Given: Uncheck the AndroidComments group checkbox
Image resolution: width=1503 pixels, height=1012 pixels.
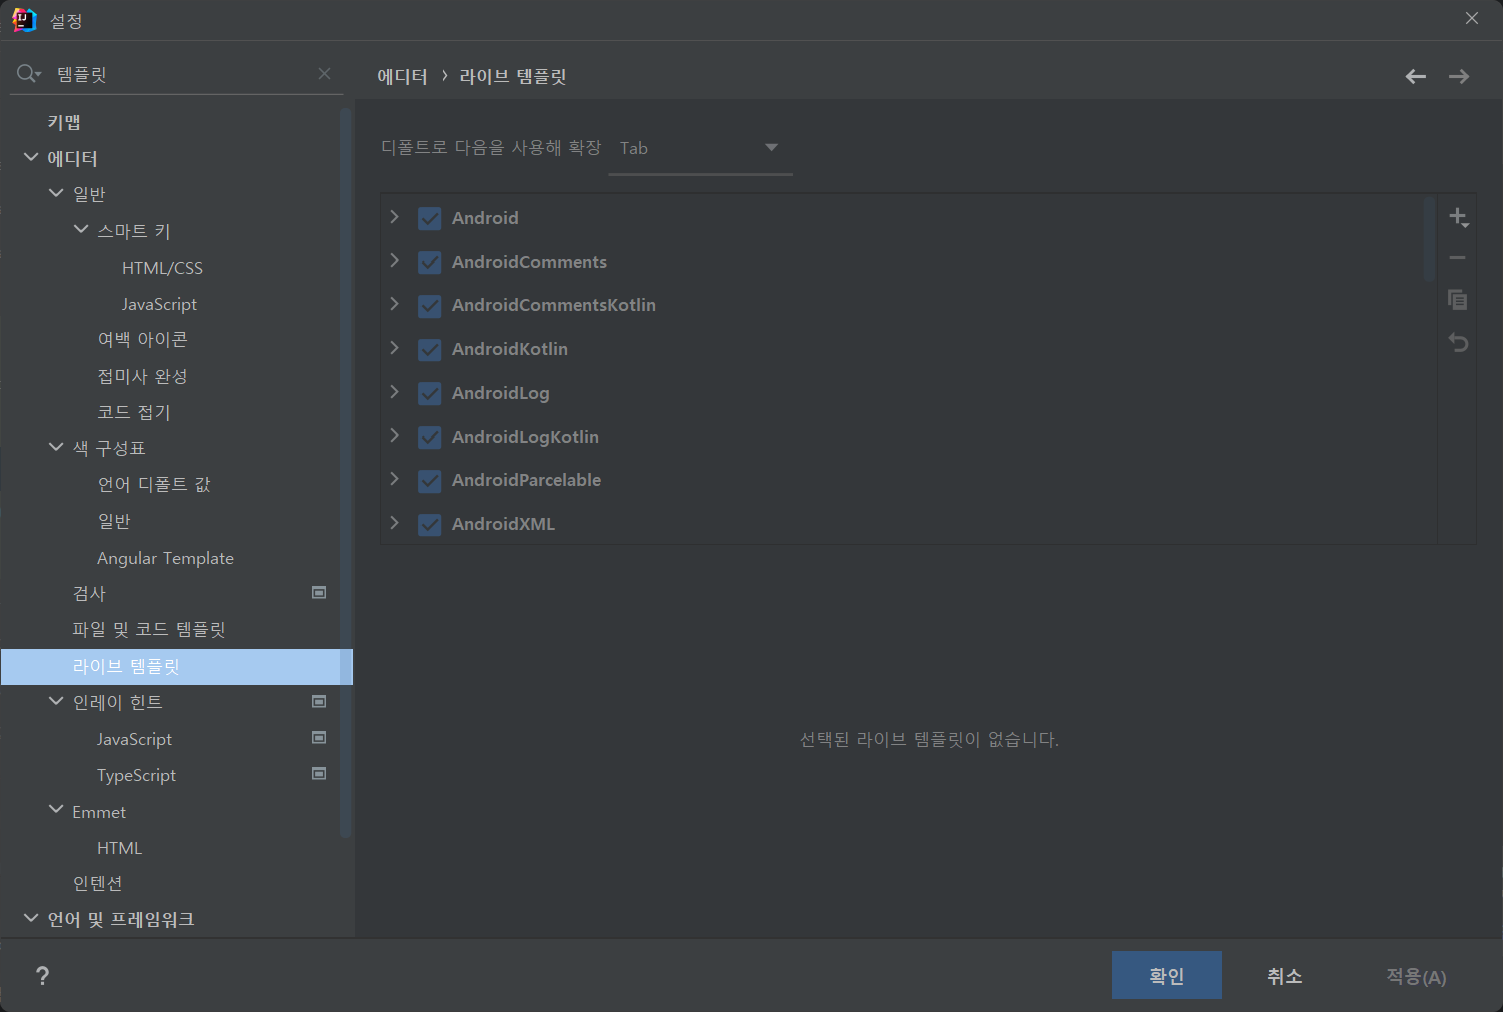Looking at the screenshot, I should click(430, 262).
